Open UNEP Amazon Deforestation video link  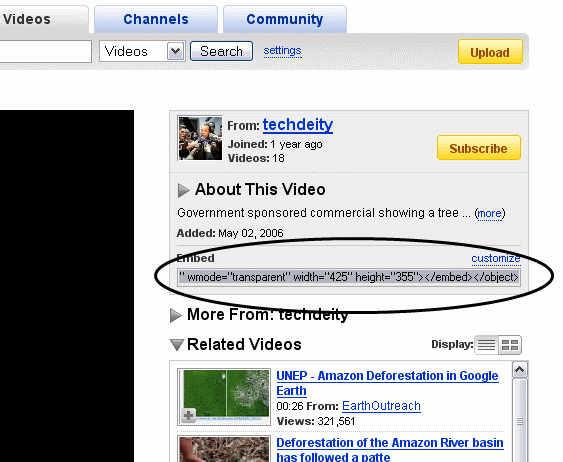[387, 383]
